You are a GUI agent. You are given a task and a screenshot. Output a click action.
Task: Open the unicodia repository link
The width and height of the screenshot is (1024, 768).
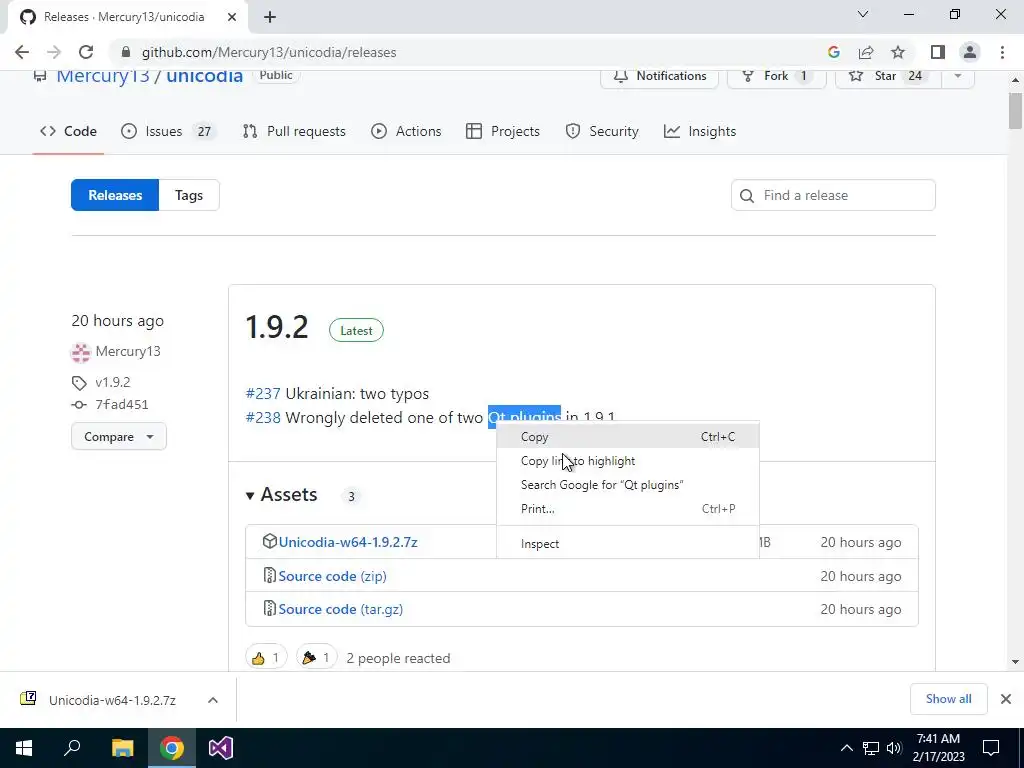pos(204,76)
